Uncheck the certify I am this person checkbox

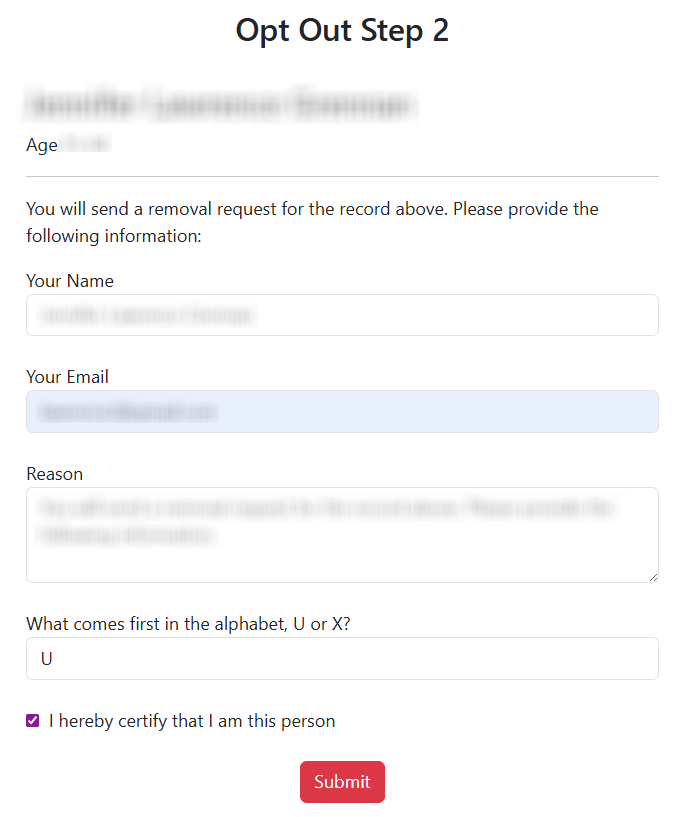click(33, 721)
